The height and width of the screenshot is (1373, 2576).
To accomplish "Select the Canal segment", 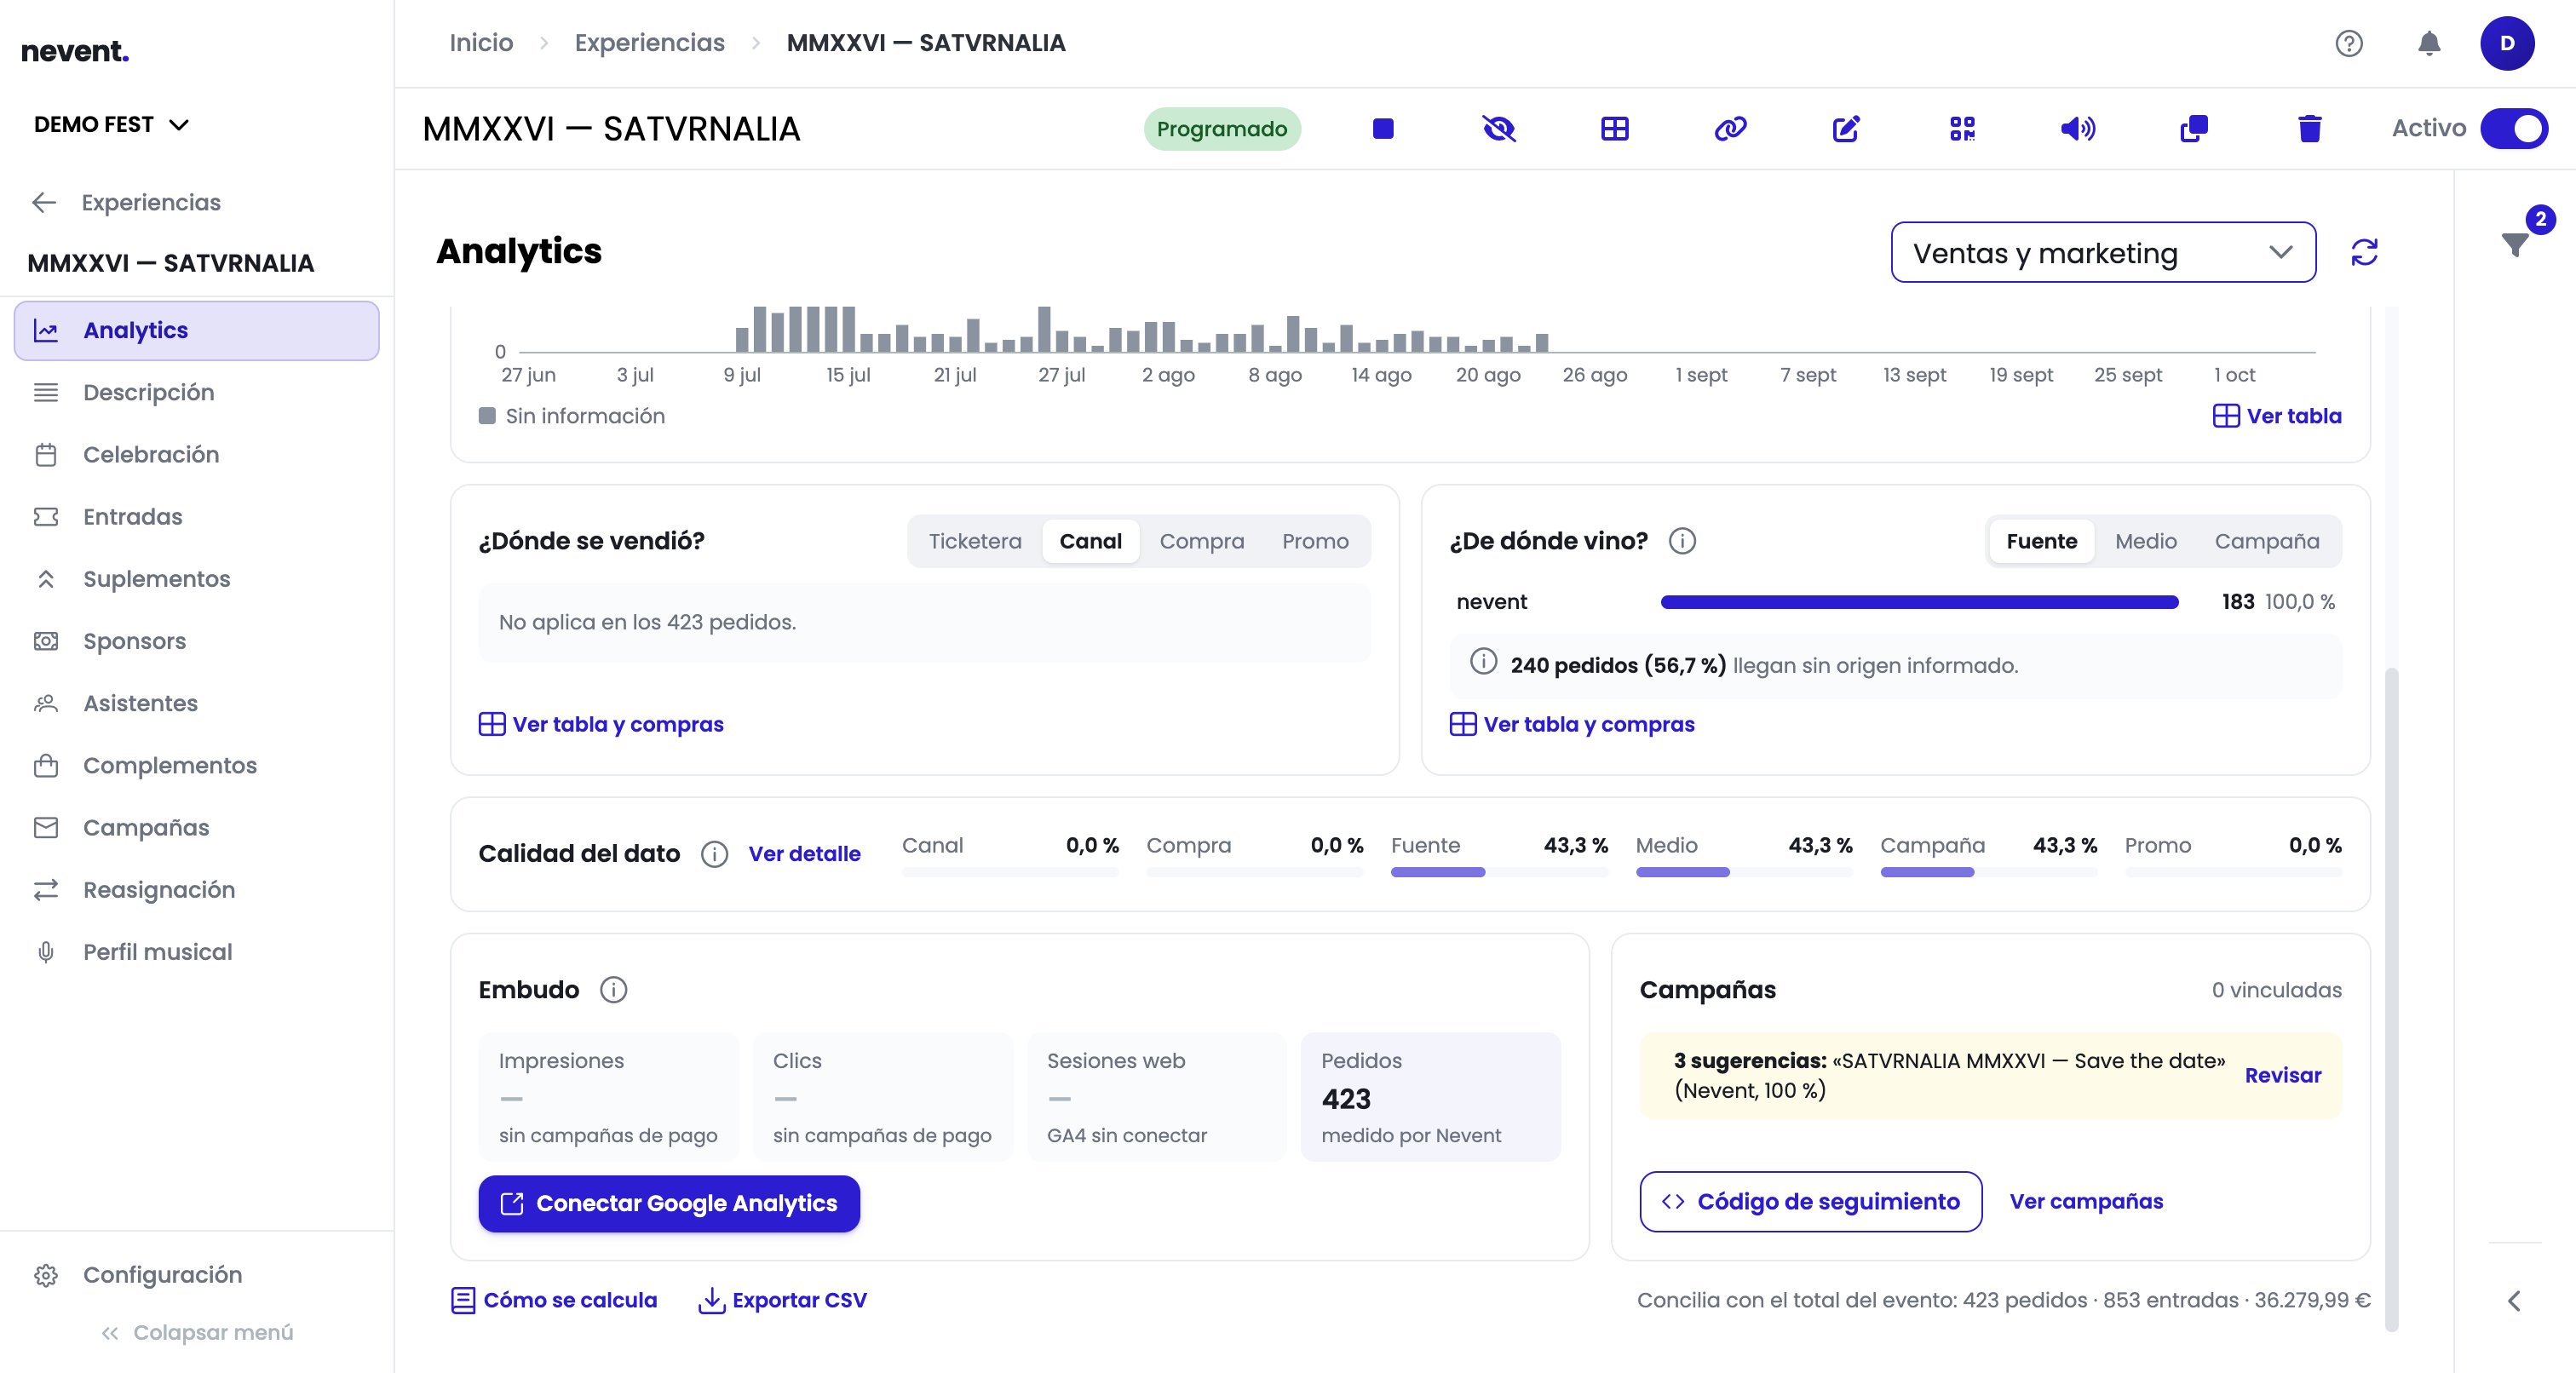I will coord(1090,541).
